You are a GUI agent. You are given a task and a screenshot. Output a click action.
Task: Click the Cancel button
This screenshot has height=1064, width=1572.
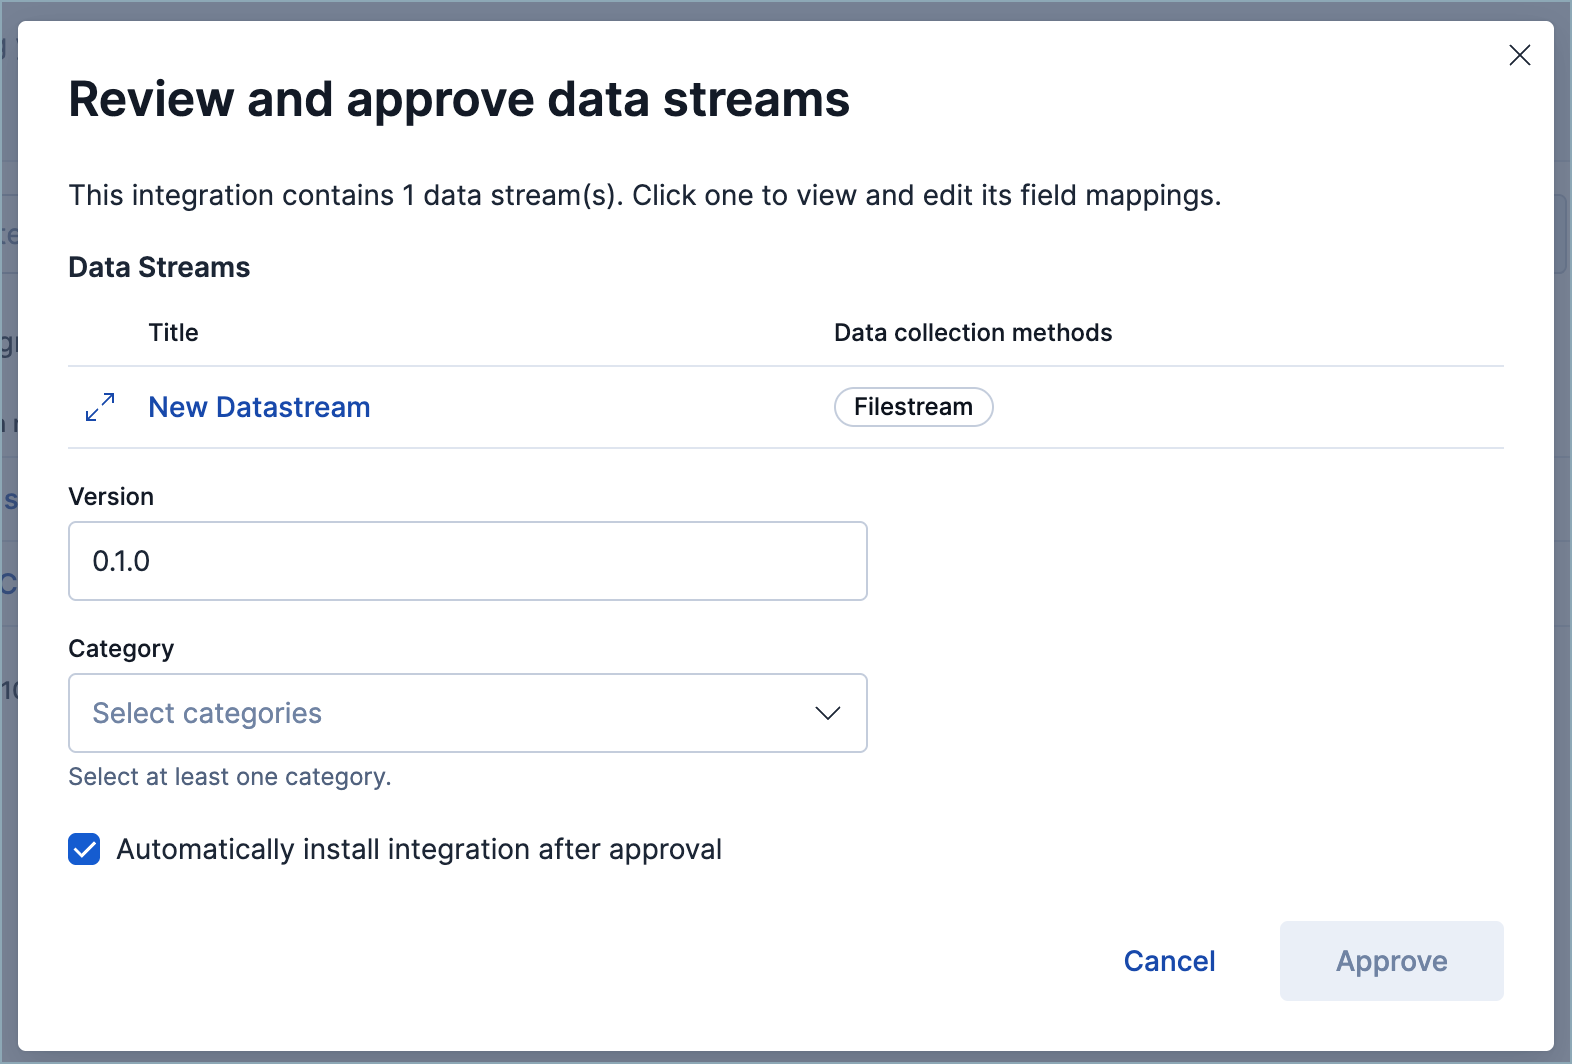(1169, 961)
